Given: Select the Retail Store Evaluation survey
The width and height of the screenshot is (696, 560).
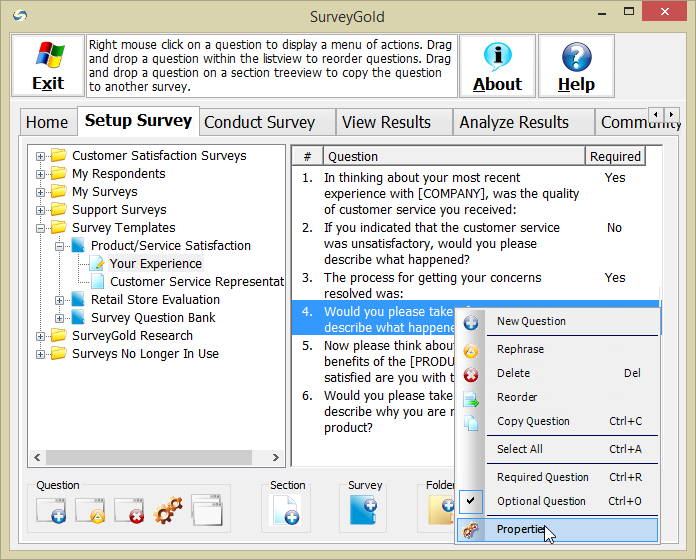Looking at the screenshot, I should coord(155,300).
